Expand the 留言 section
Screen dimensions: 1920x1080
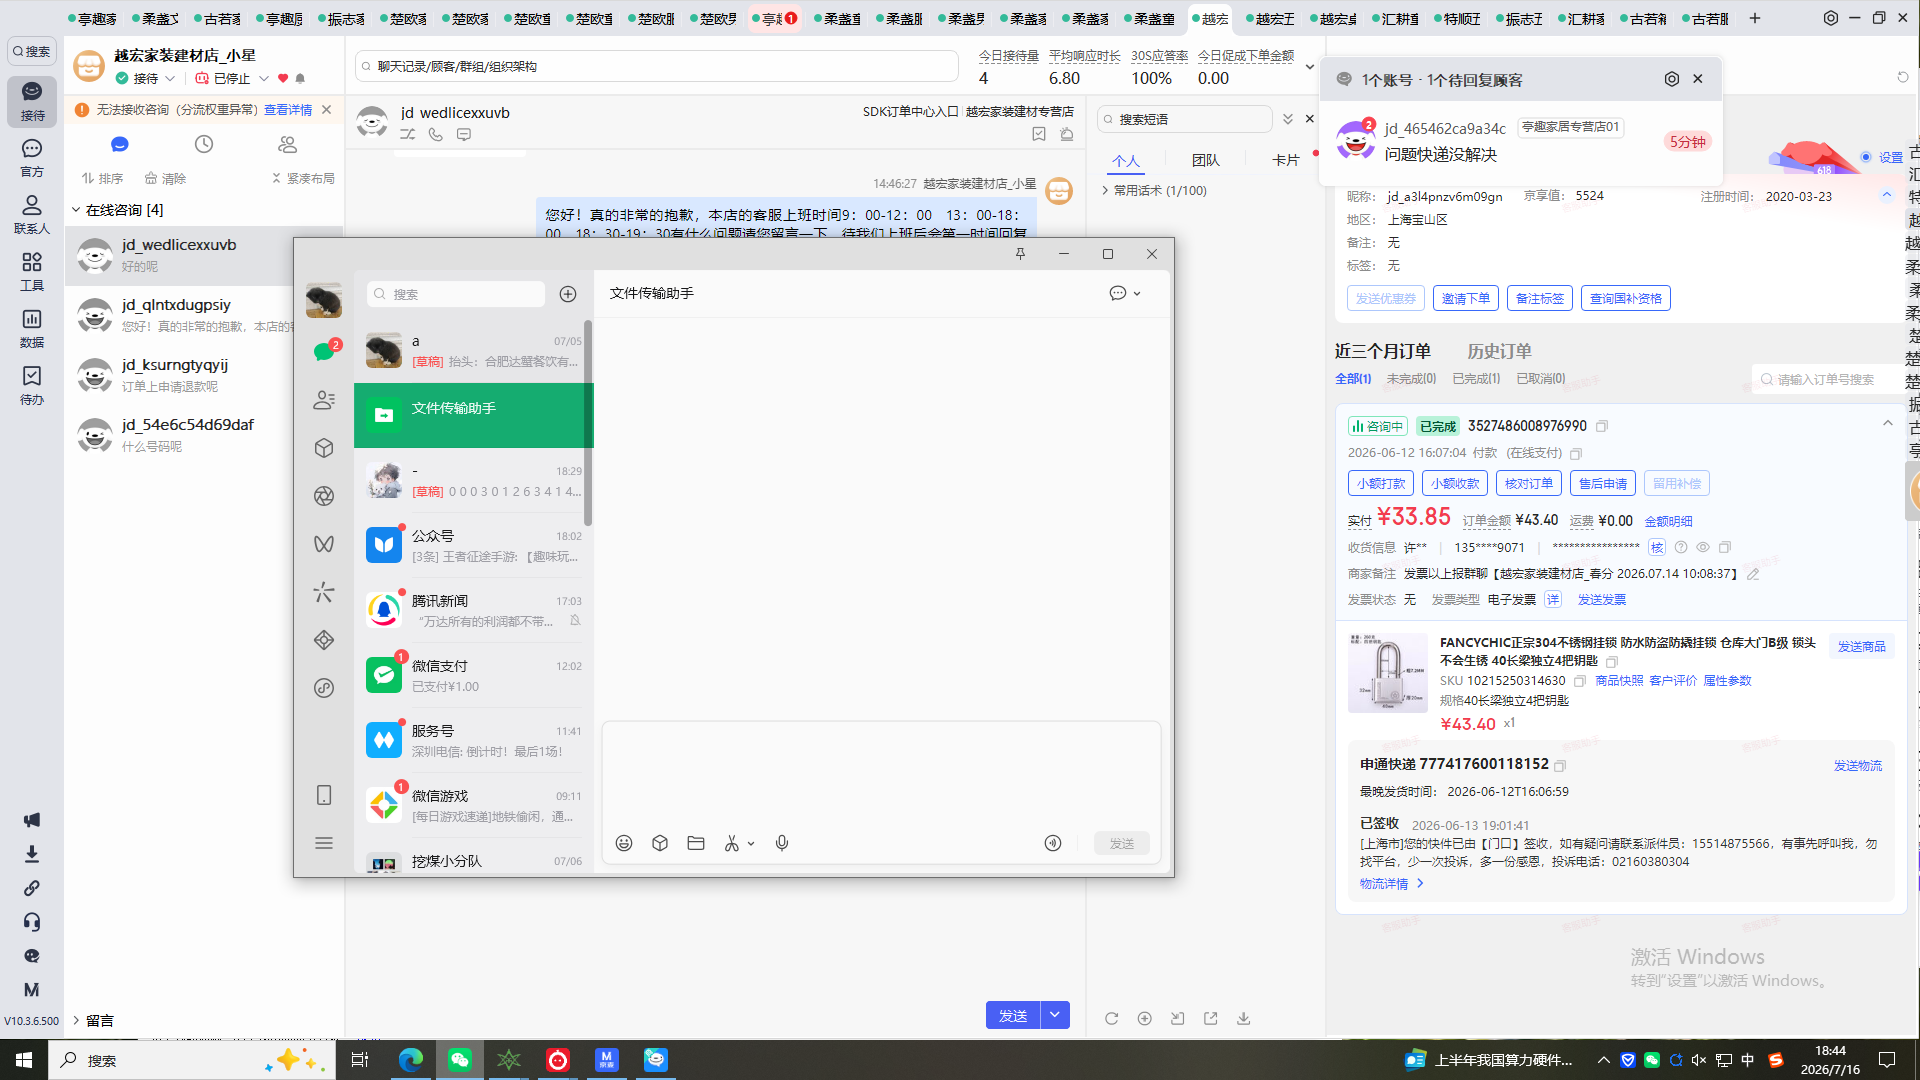coord(76,1020)
